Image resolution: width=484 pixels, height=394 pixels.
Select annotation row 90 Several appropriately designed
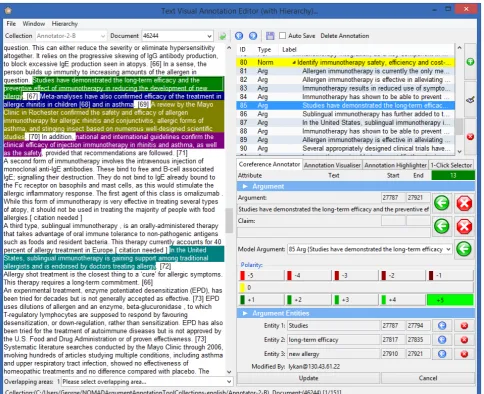[x=345, y=148]
